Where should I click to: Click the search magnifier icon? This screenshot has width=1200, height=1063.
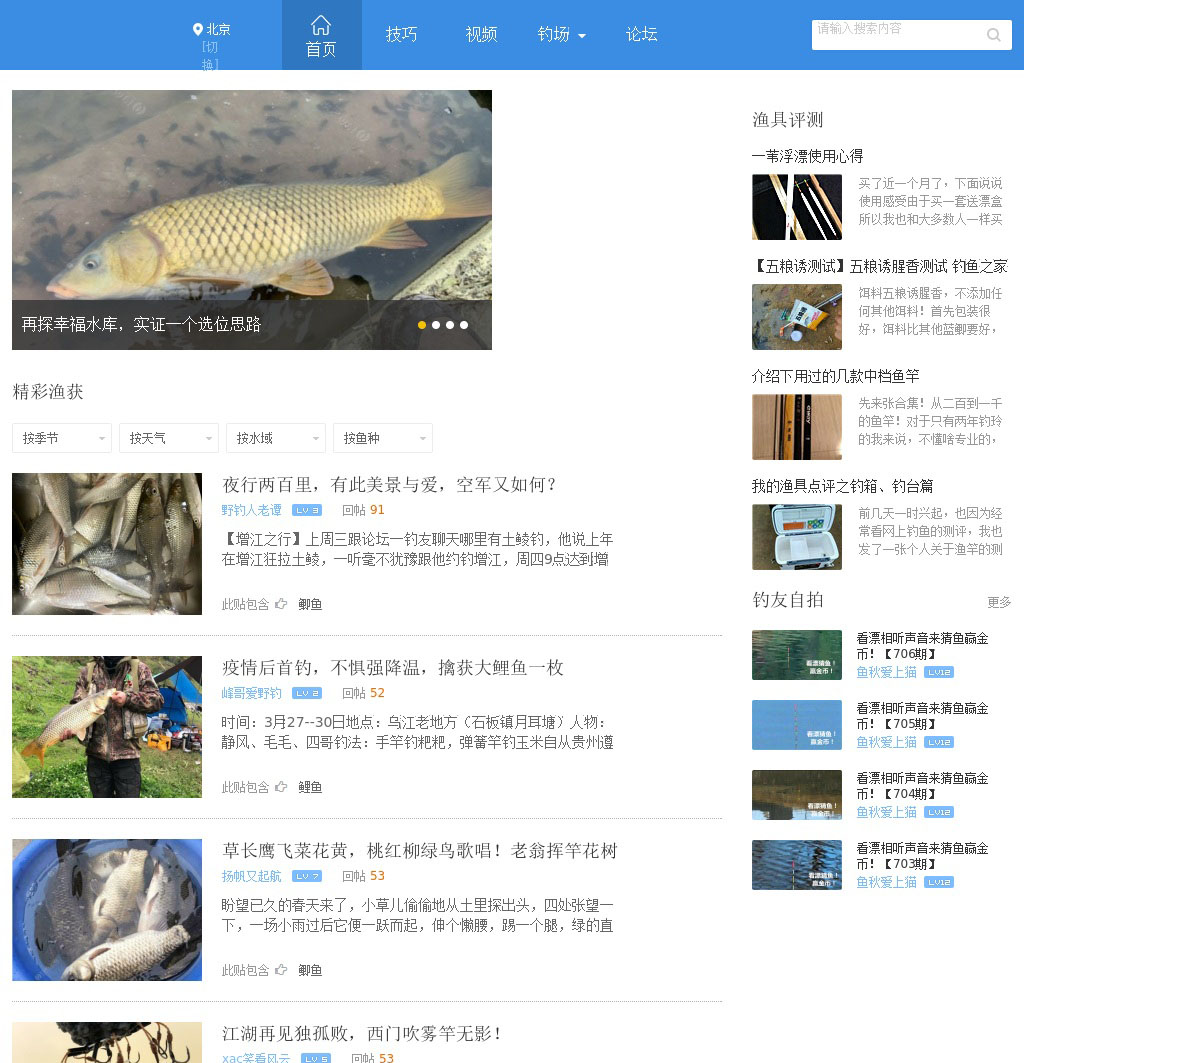click(x=993, y=35)
